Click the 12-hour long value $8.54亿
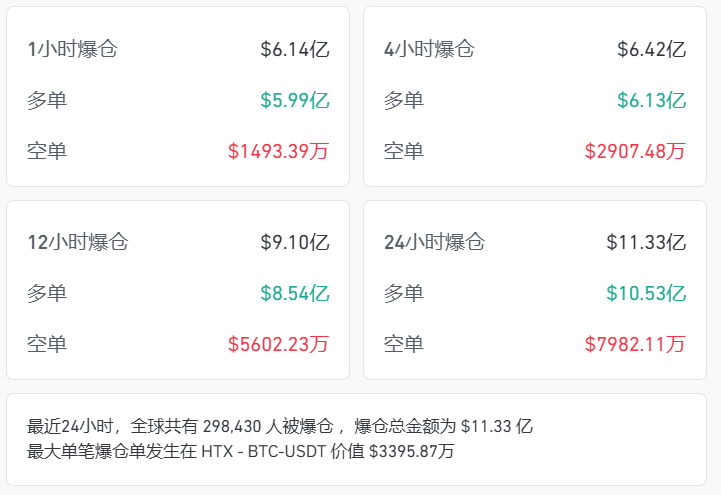Screen dimensions: 721x495 coord(294,293)
